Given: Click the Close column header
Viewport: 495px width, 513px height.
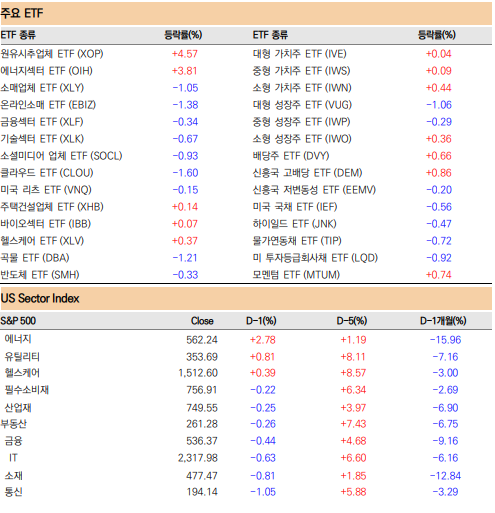Looking at the screenshot, I should pyautogui.click(x=202, y=321).
